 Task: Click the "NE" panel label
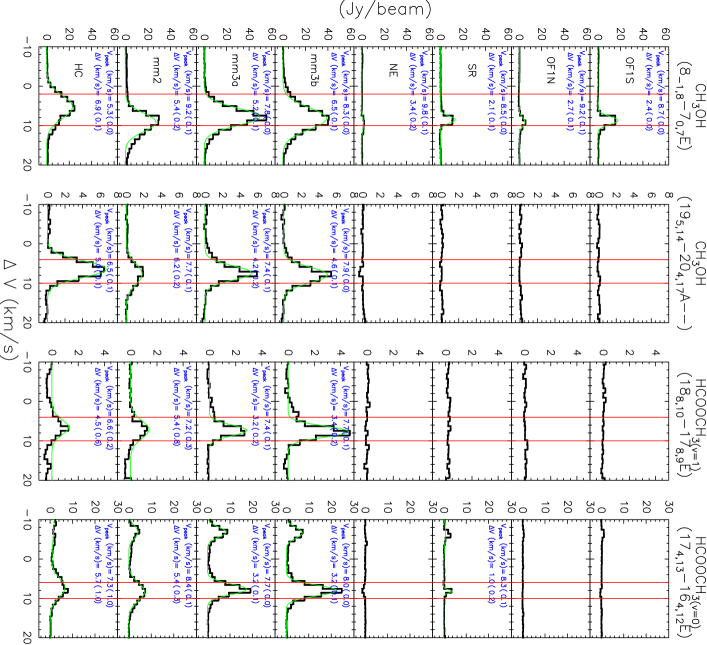tap(393, 70)
